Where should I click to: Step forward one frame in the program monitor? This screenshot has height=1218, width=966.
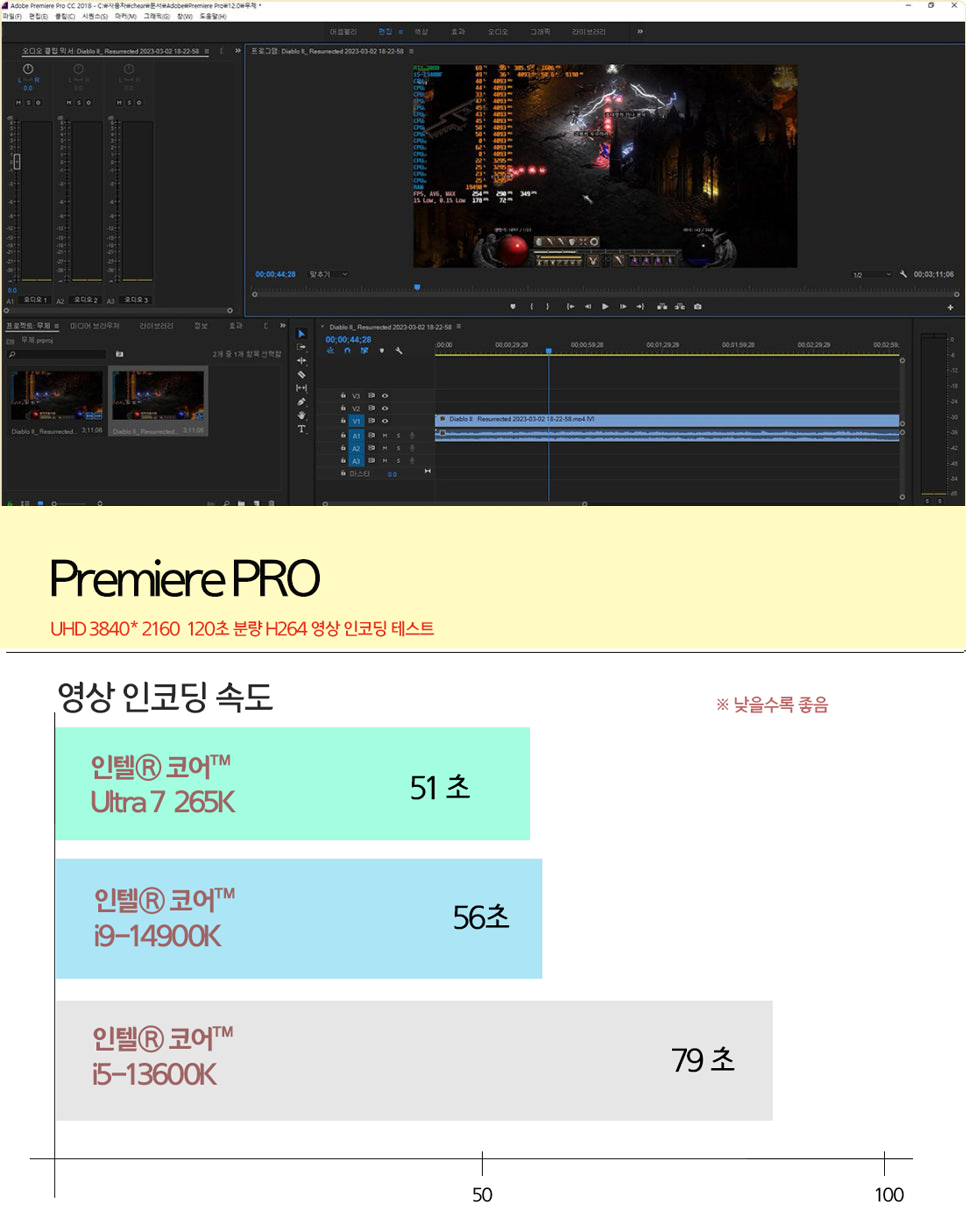[622, 306]
